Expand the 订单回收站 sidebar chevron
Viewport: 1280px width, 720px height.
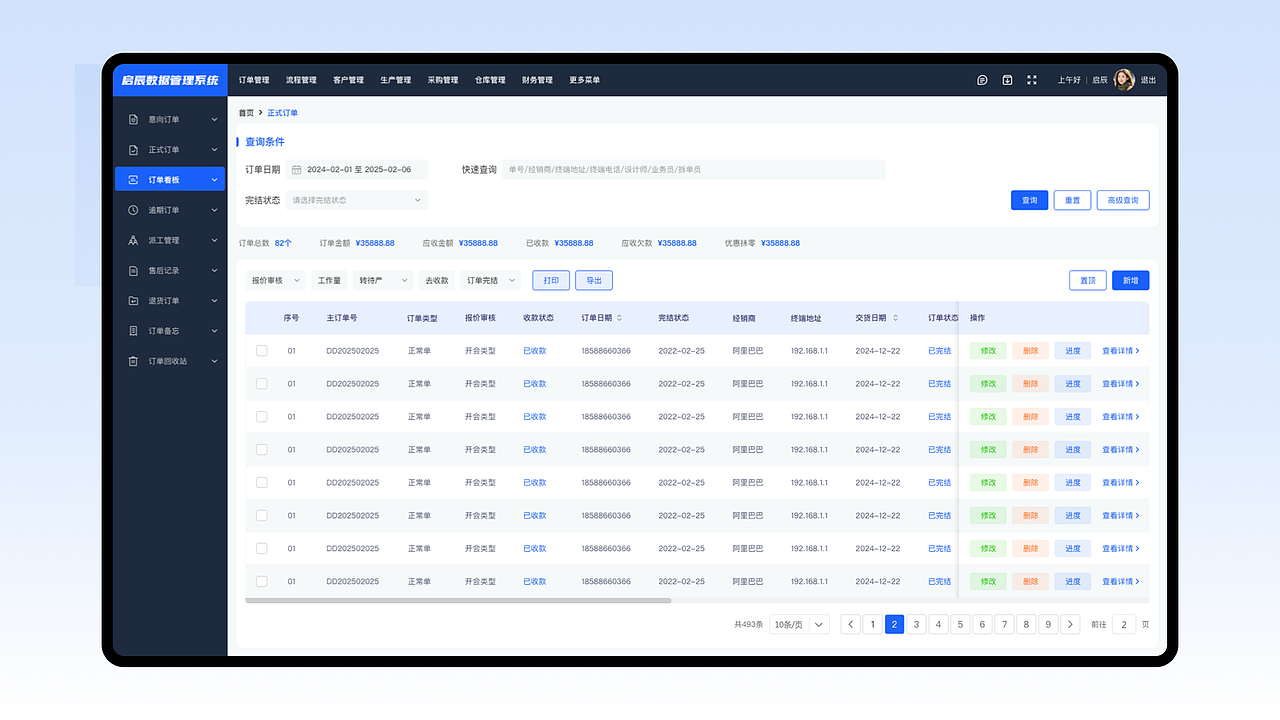(214, 361)
